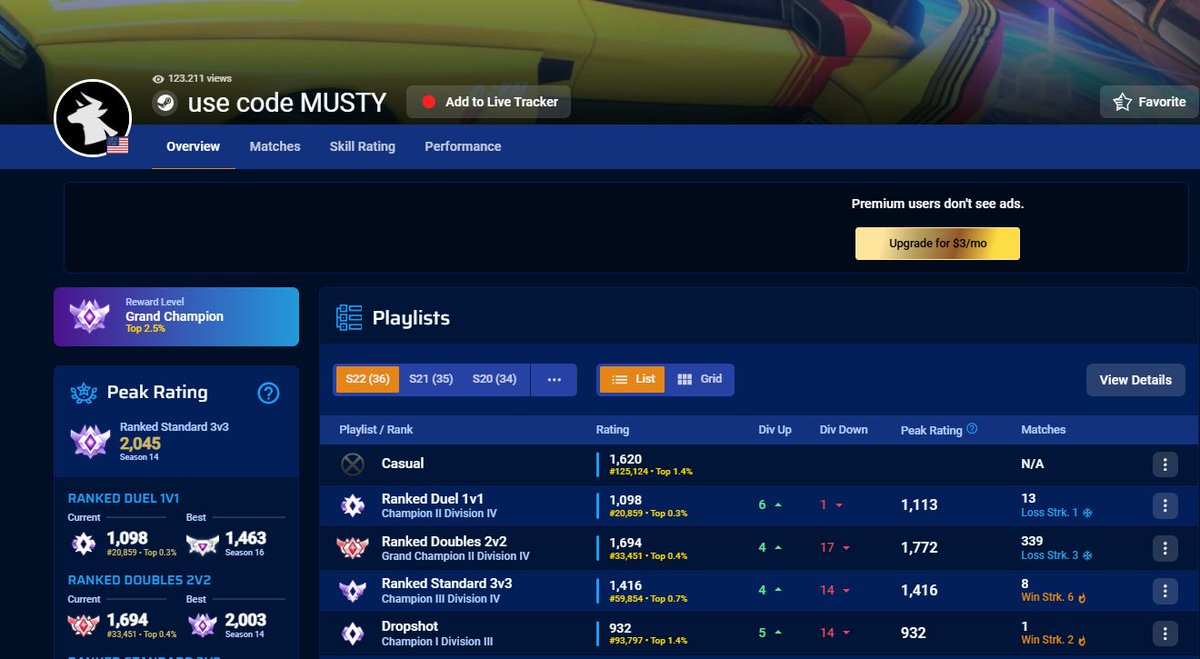
Task: Click the US flag badge on avatar
Action: tap(118, 146)
